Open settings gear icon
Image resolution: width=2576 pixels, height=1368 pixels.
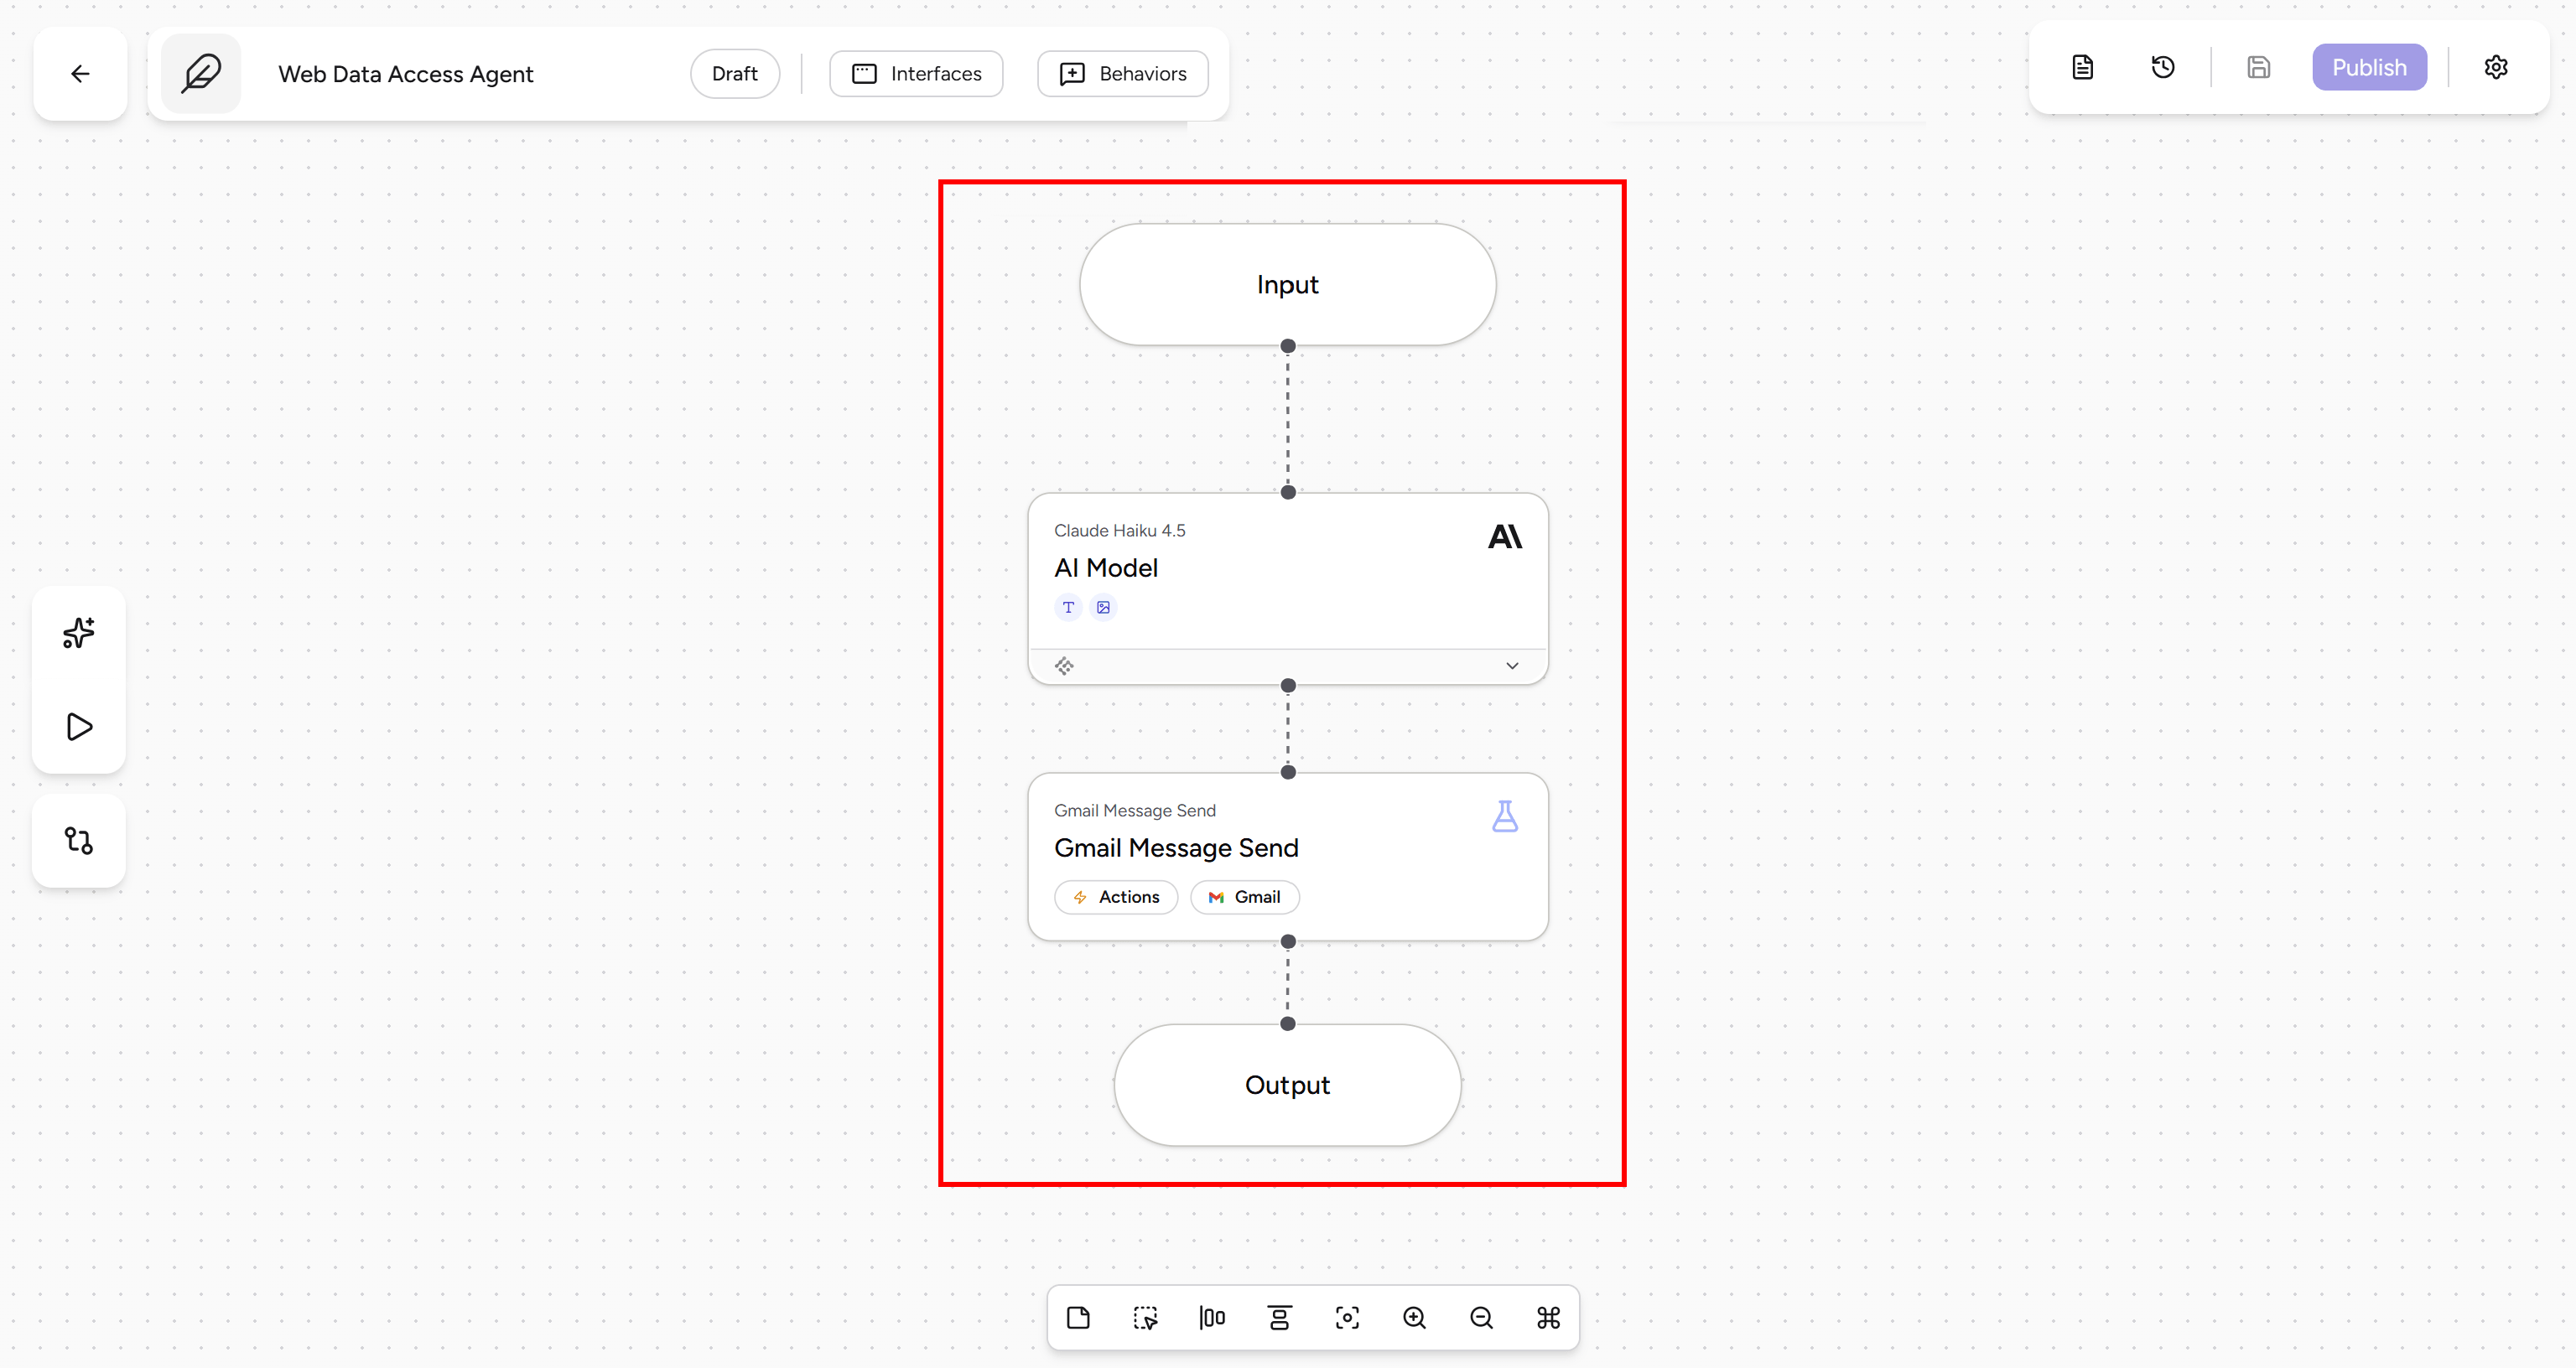(2496, 68)
